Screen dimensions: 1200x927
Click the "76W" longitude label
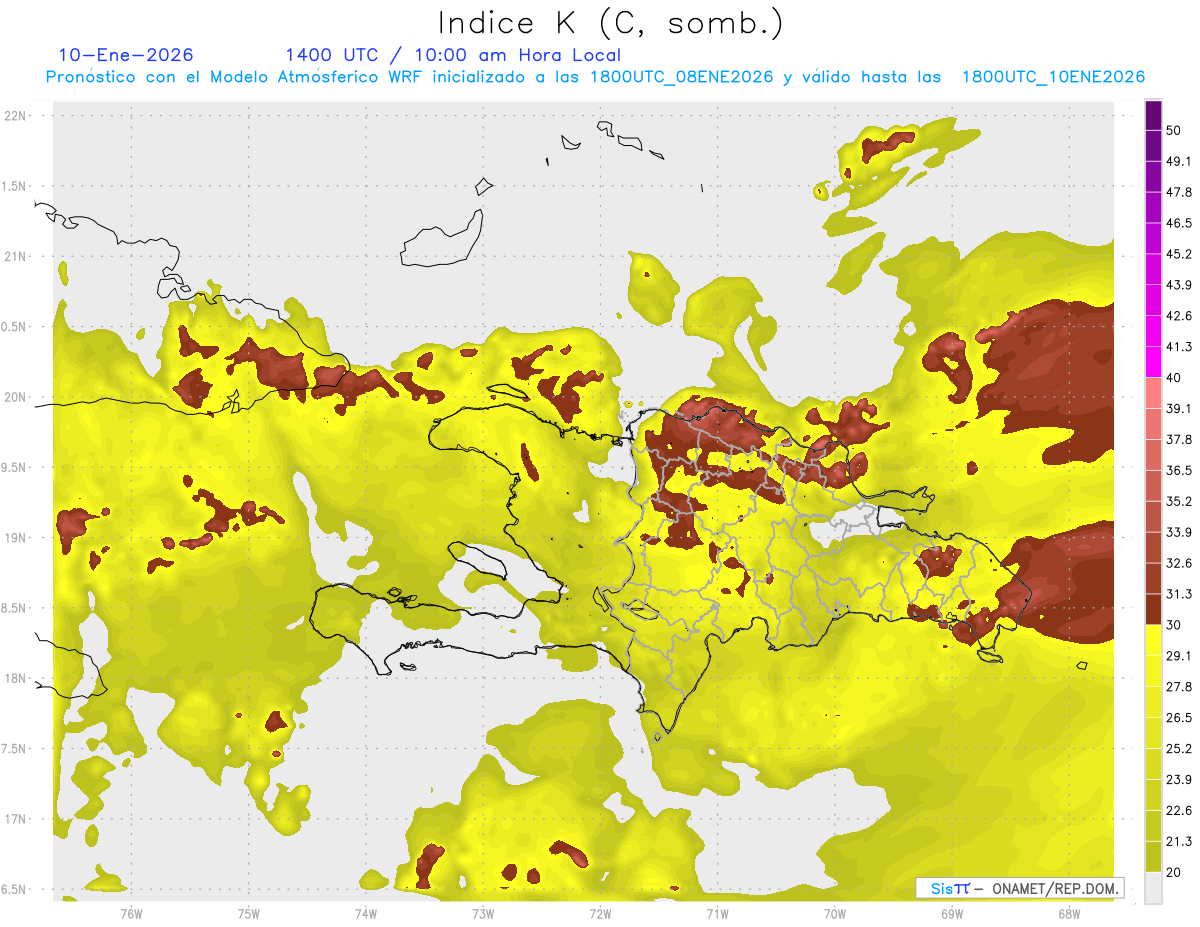pyautogui.click(x=131, y=914)
